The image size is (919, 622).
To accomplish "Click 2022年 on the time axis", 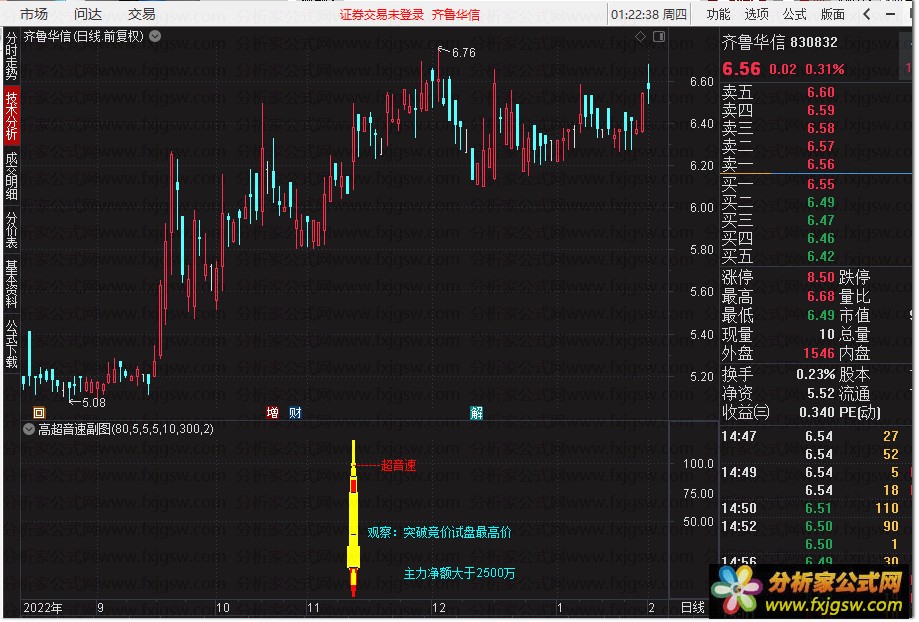I will pyautogui.click(x=43, y=608).
